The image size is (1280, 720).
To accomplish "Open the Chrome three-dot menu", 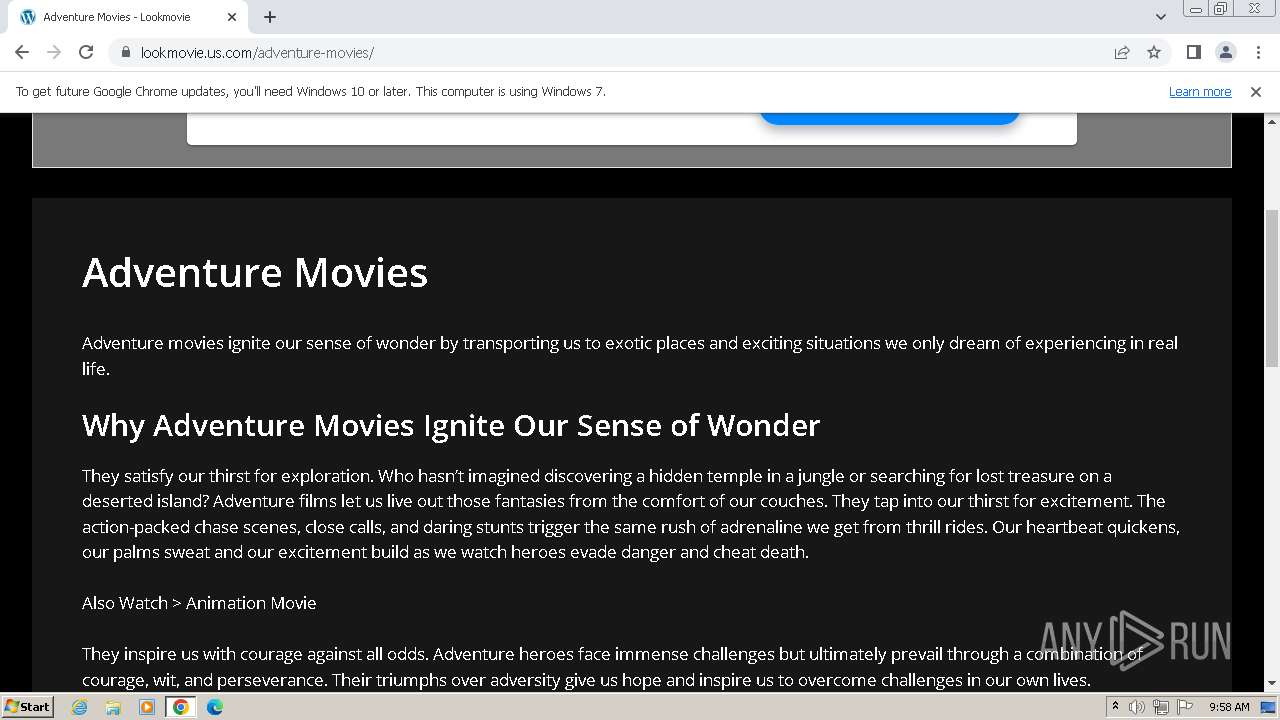I will [x=1257, y=52].
